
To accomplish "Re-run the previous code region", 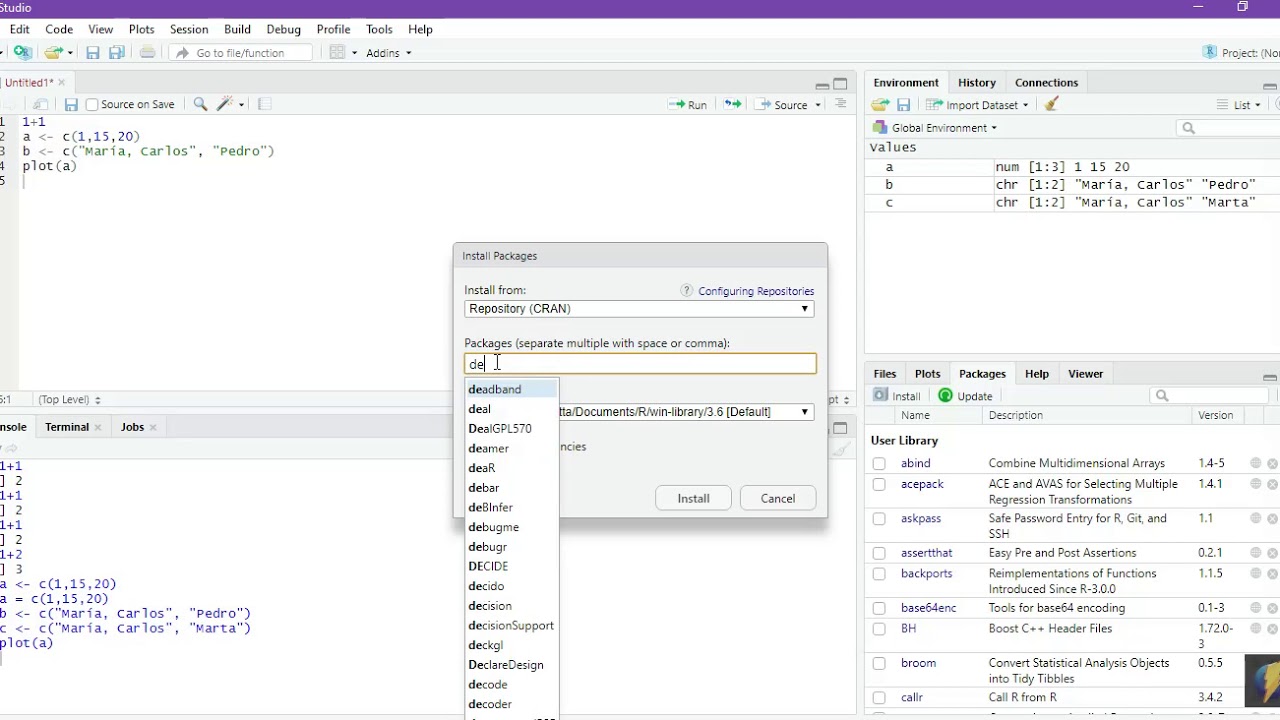I will (733, 104).
